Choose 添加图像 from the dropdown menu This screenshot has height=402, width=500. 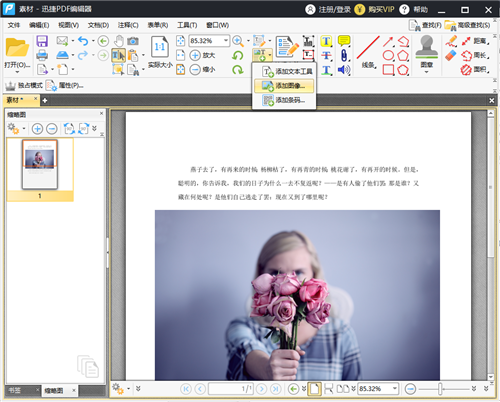pyautogui.click(x=284, y=86)
